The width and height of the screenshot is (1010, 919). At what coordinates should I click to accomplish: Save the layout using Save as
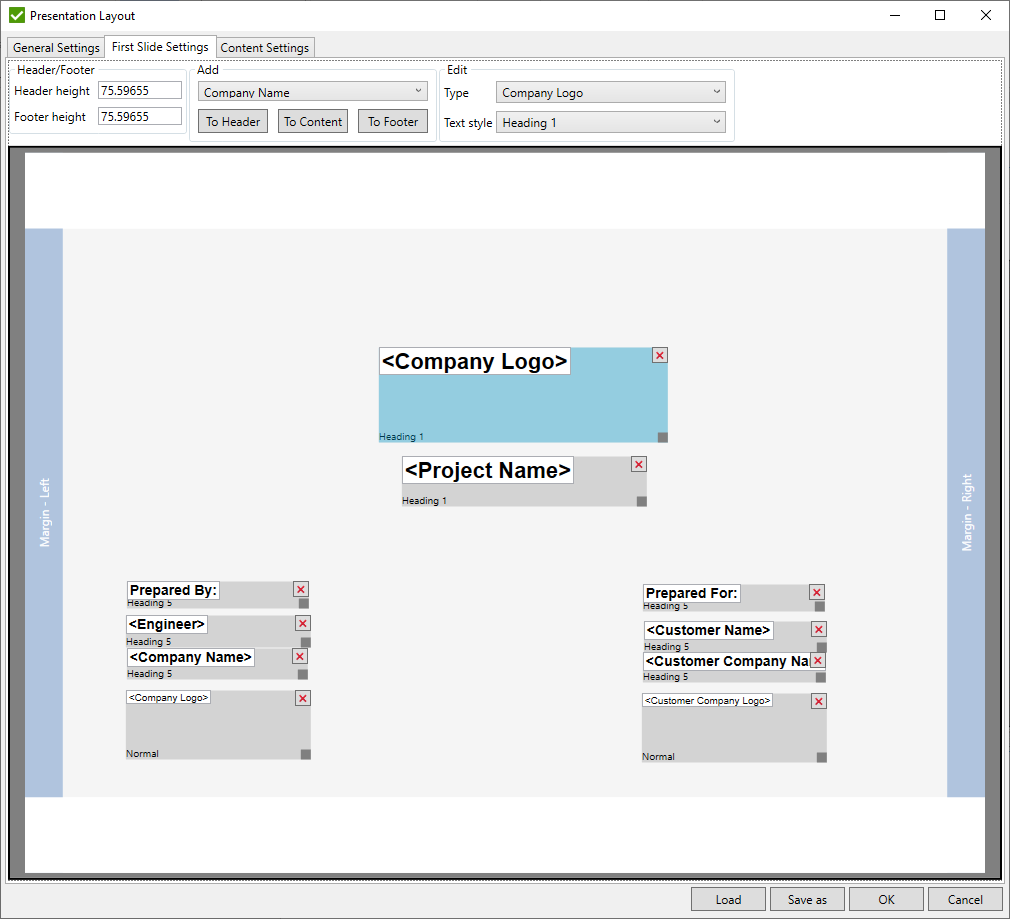pyautogui.click(x=806, y=898)
